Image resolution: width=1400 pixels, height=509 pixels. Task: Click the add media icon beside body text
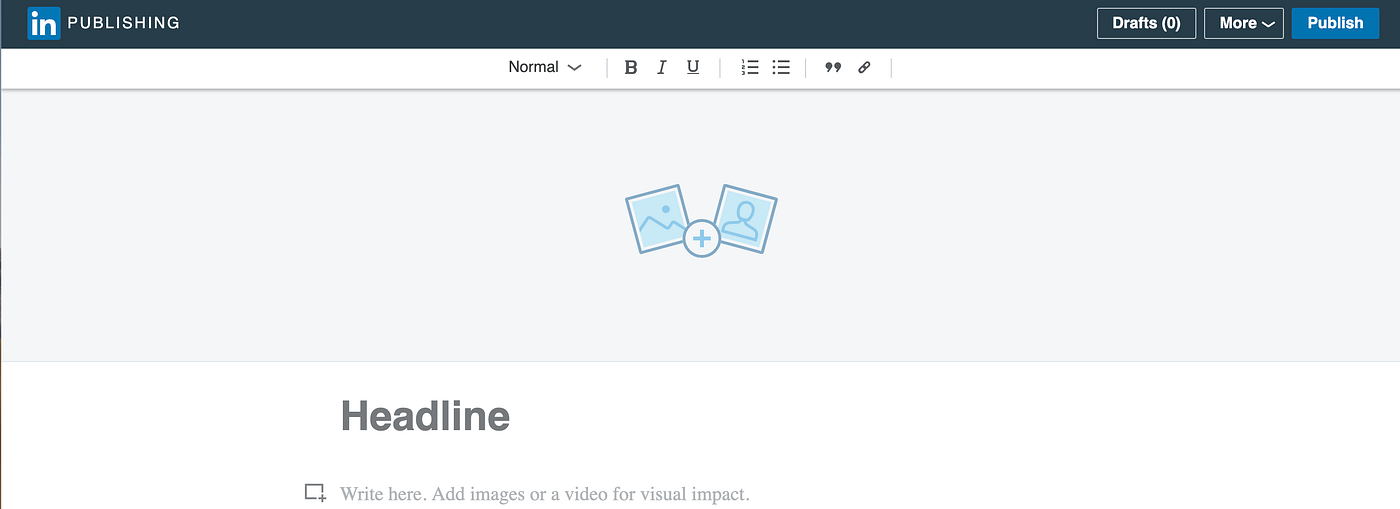tap(315, 492)
